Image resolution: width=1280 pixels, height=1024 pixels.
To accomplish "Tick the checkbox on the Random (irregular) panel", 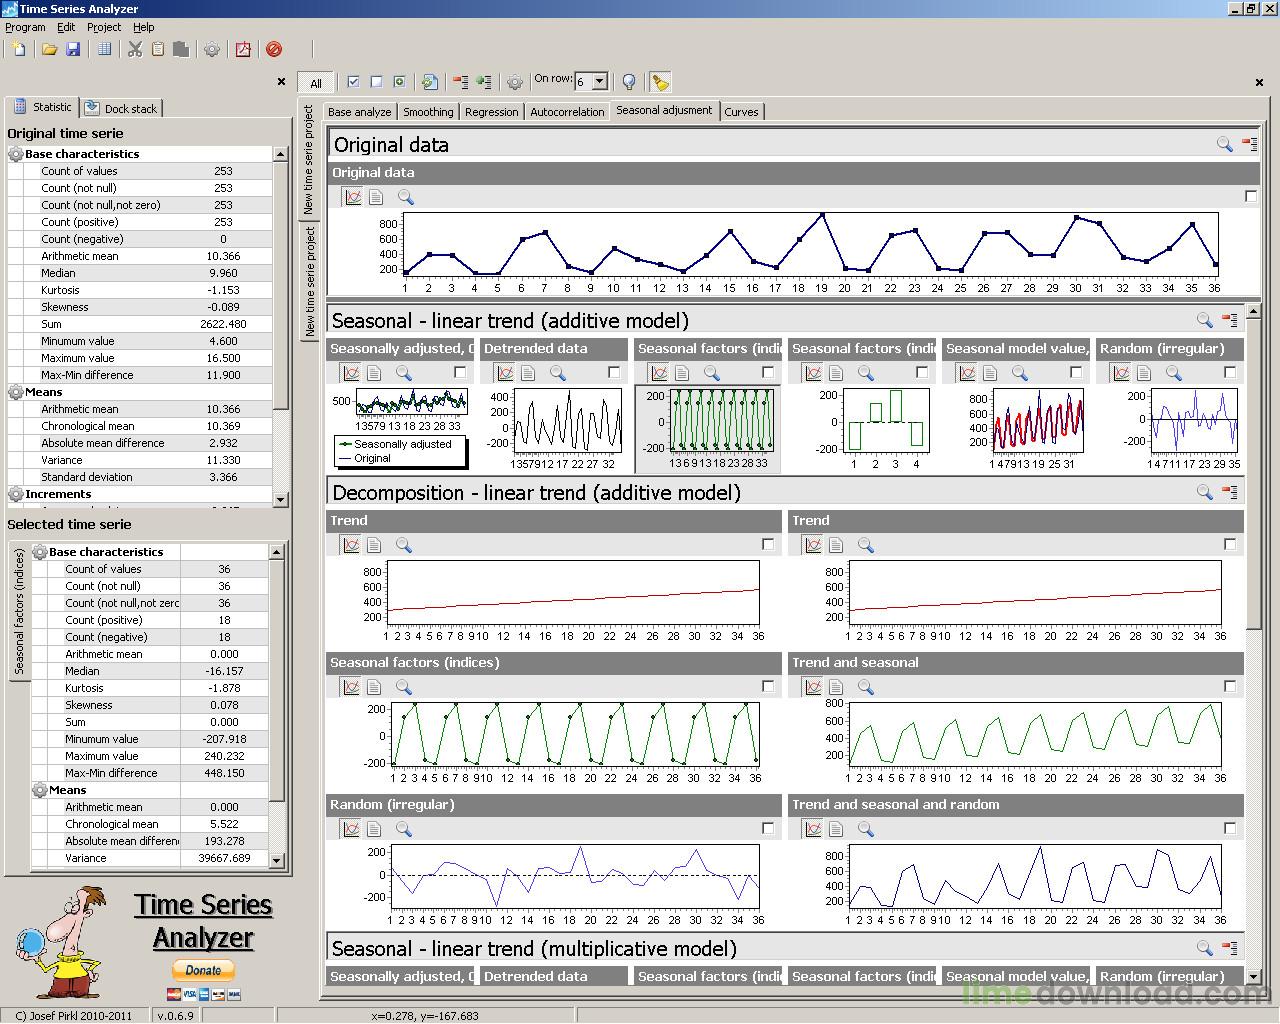I will click(768, 828).
